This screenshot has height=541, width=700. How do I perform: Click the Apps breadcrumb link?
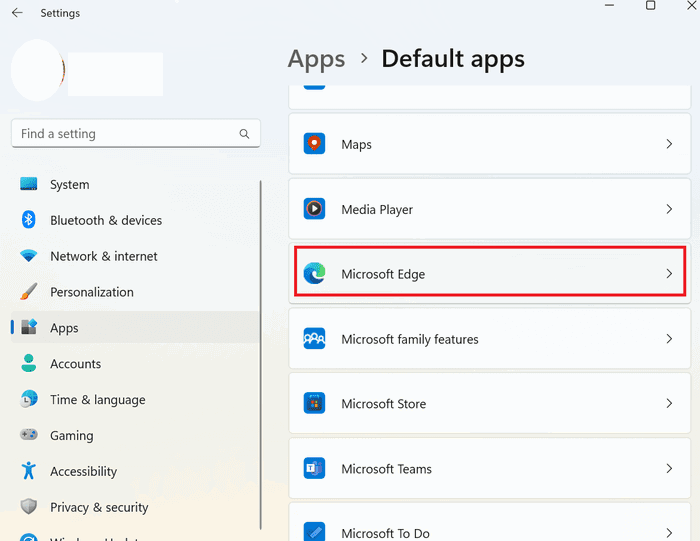[316, 59]
